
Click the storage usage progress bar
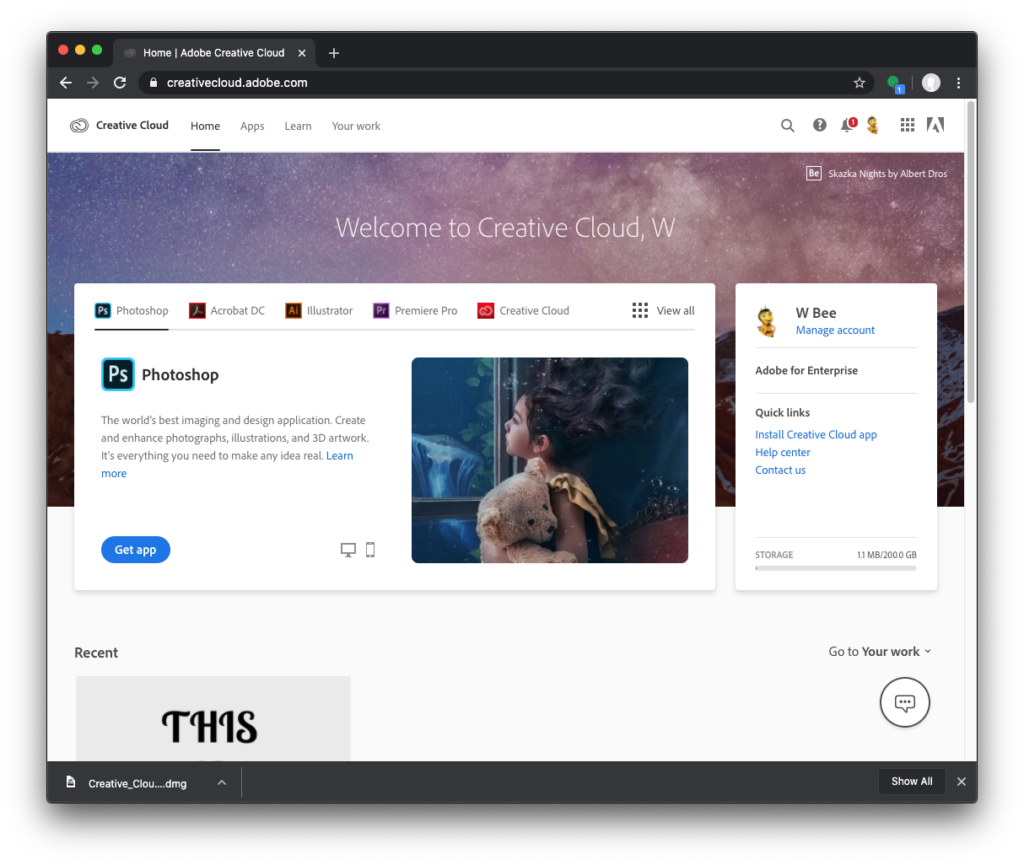pos(835,568)
